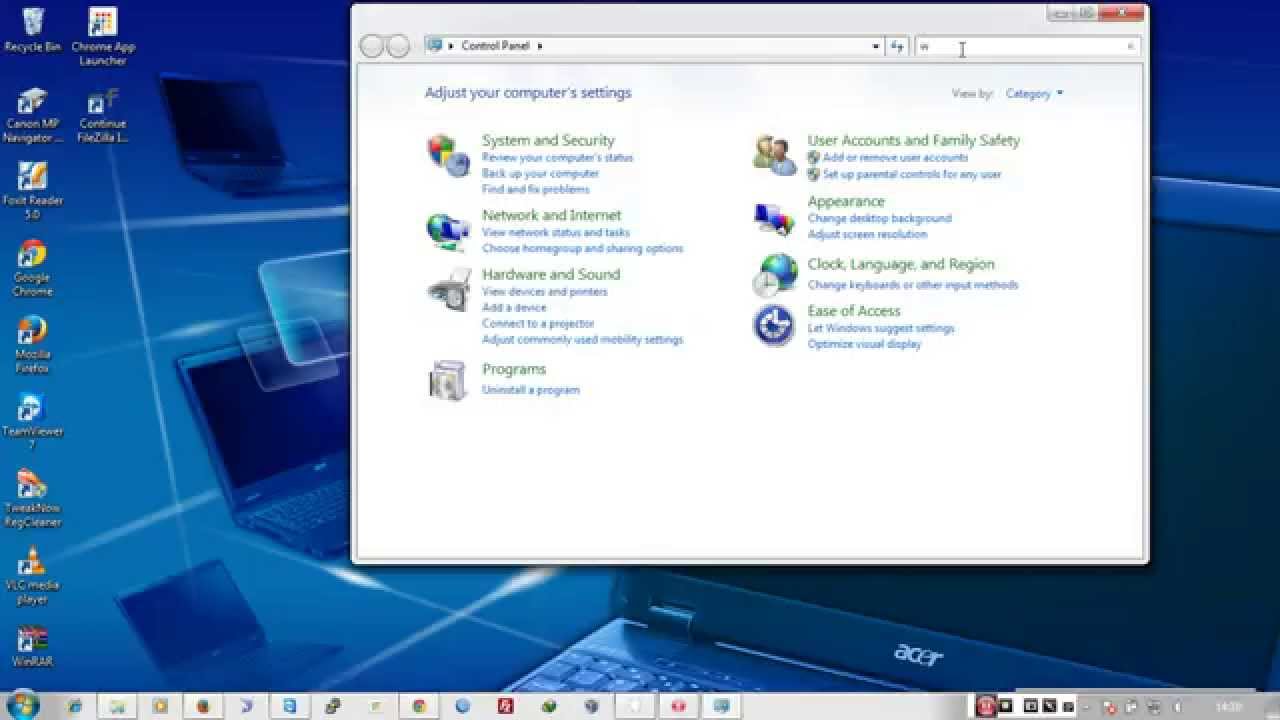This screenshot has width=1280, height=720.
Task: Click Let Windows suggest settings
Action: pos(881,328)
